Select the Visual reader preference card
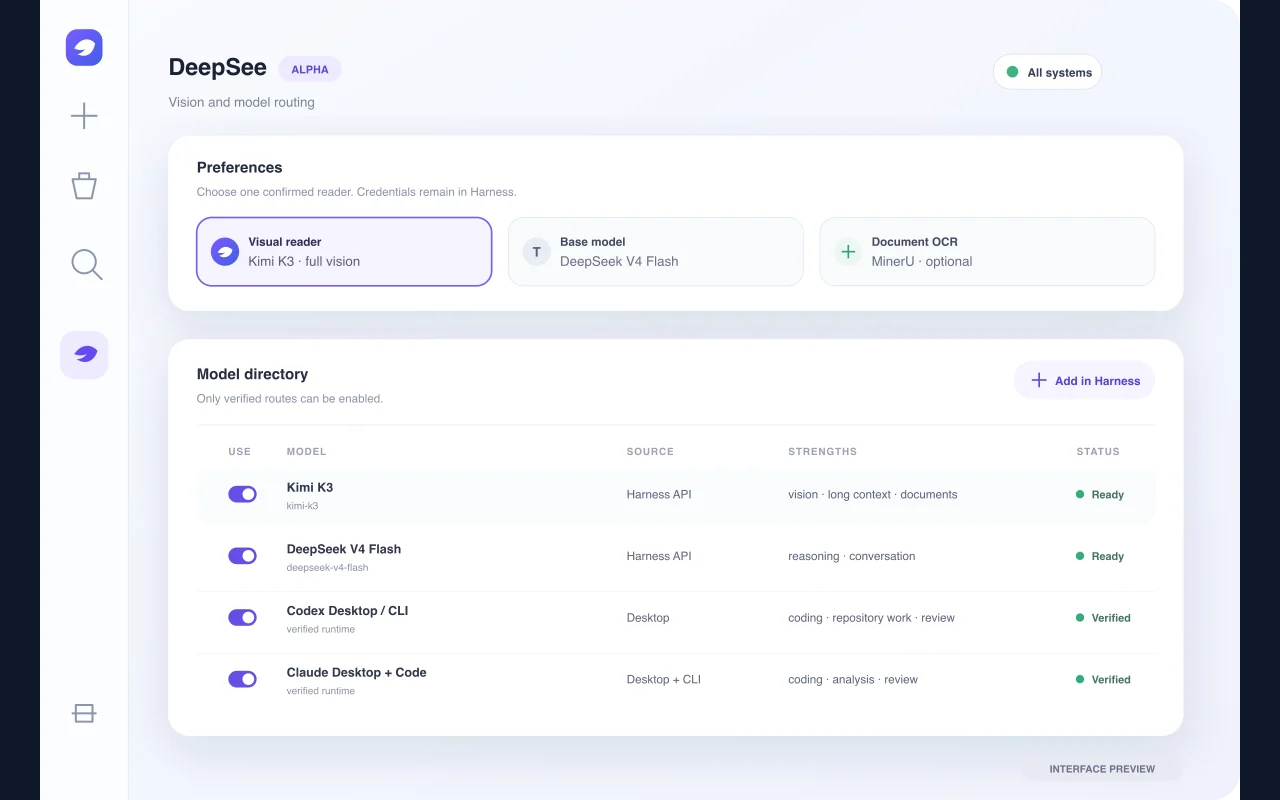The height and width of the screenshot is (800, 1280). (344, 252)
